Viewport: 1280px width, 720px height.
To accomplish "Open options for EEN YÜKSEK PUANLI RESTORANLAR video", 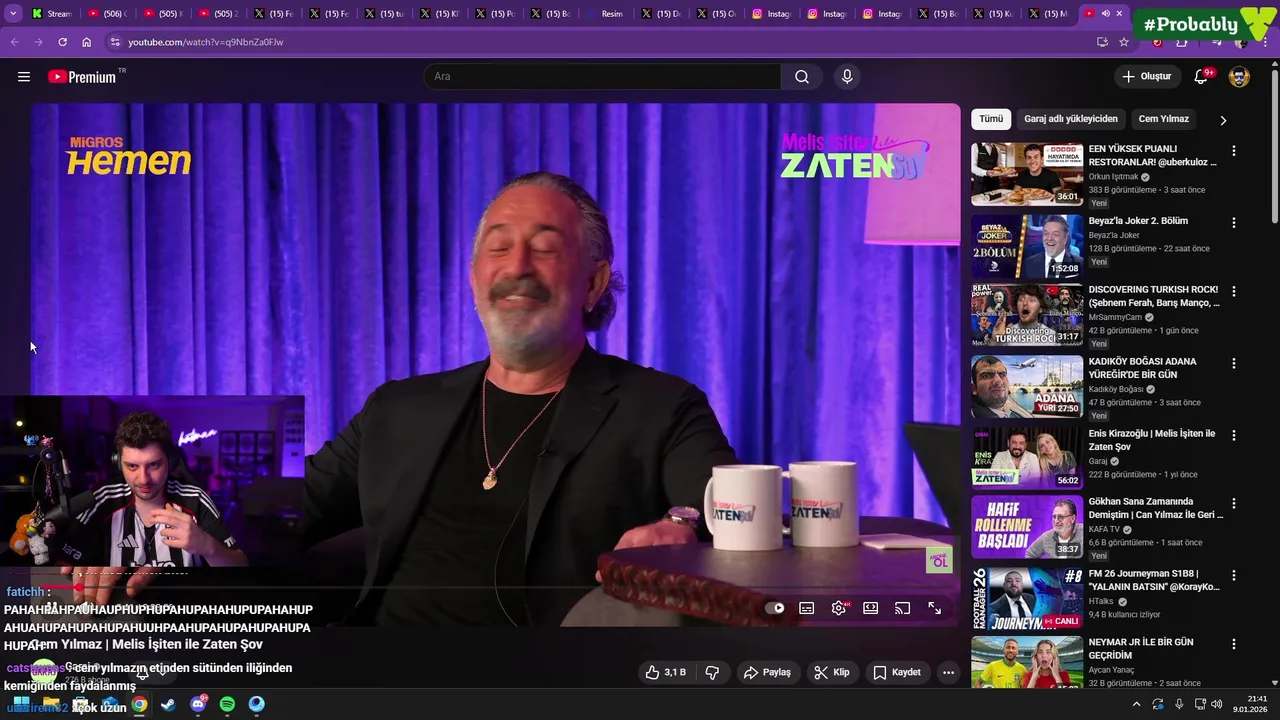I will [x=1234, y=151].
